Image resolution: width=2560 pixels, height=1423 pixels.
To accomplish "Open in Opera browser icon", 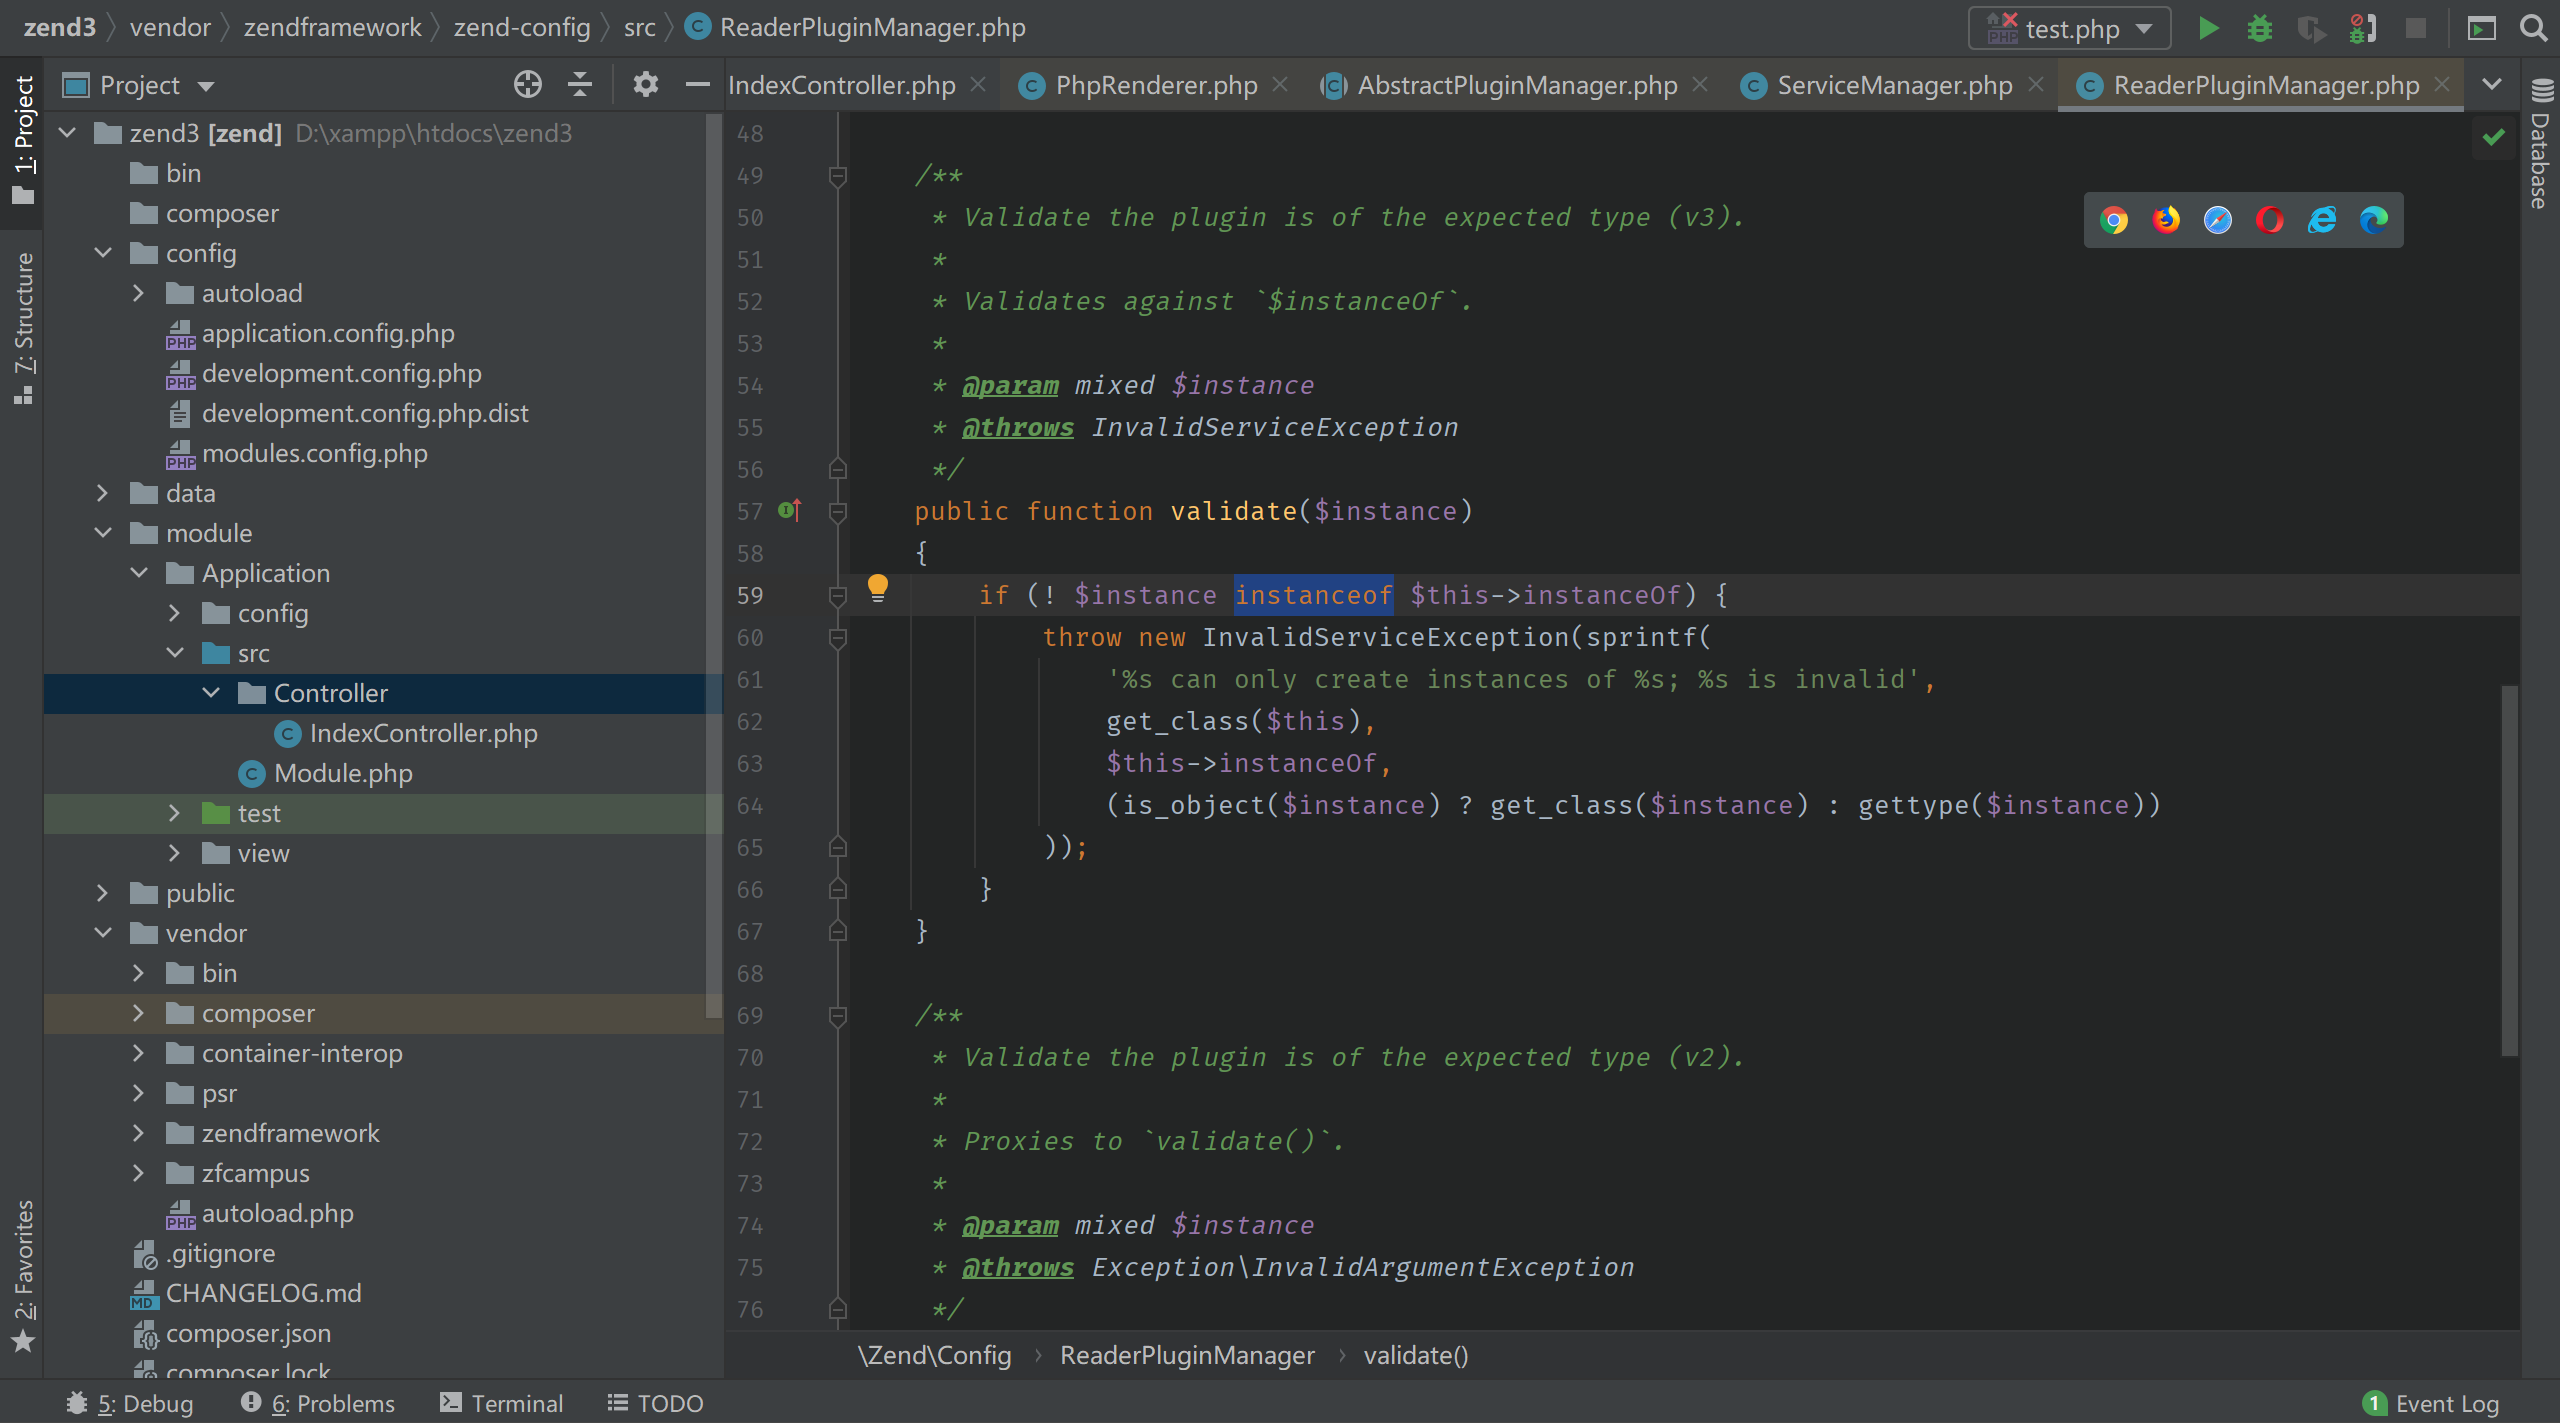I will [2270, 220].
